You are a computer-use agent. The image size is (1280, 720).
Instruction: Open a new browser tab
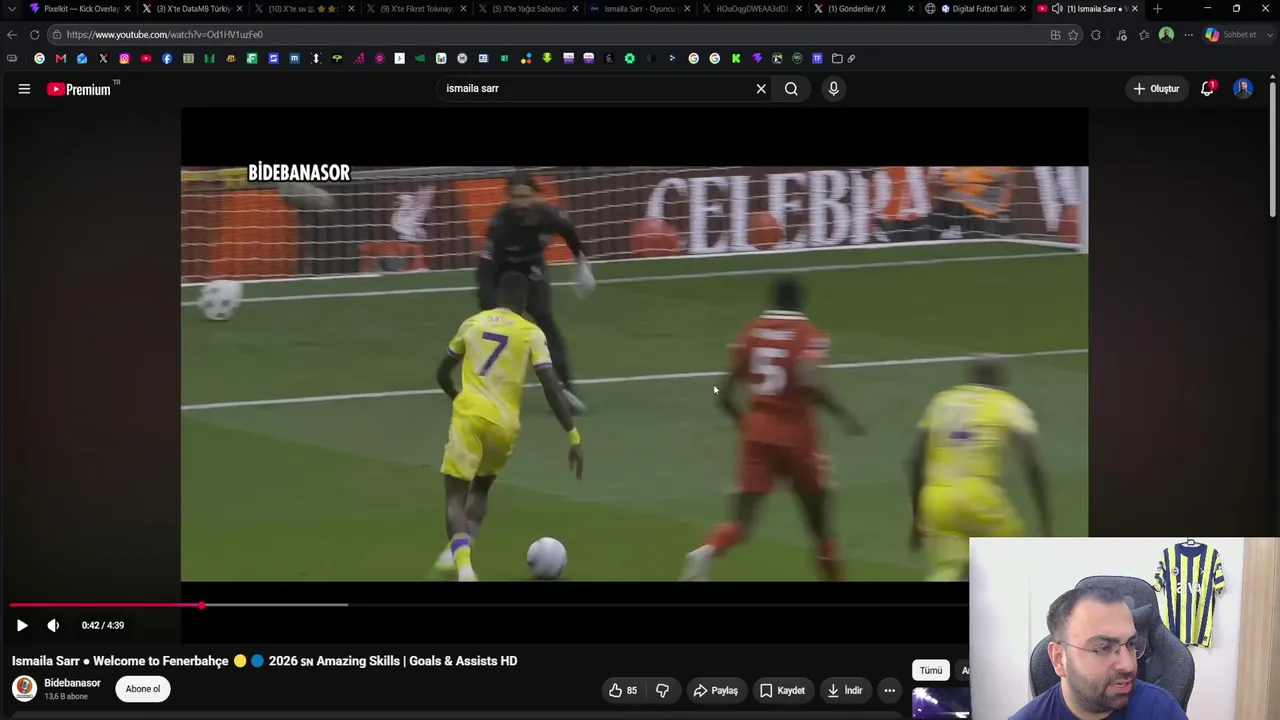(x=1158, y=9)
